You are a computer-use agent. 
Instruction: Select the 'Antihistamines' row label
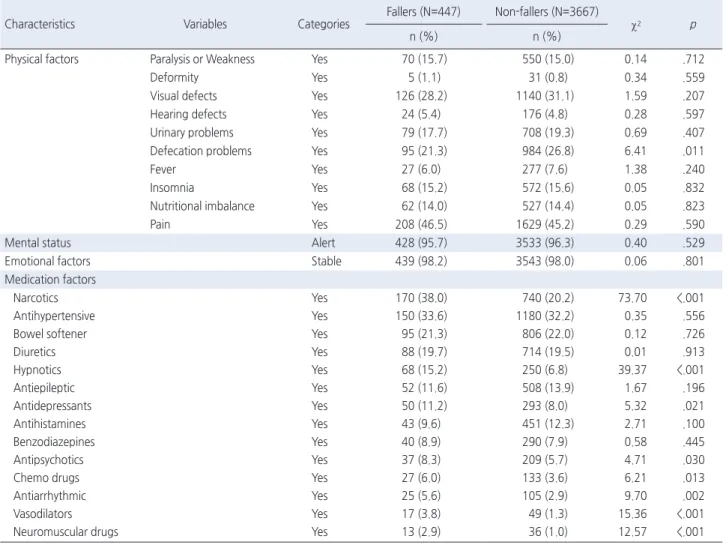point(50,424)
